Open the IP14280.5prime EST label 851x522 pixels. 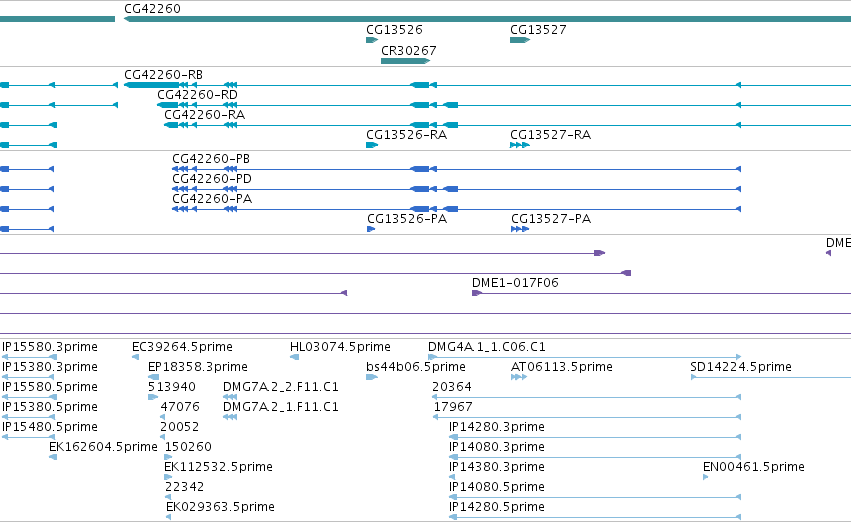[x=497, y=508]
